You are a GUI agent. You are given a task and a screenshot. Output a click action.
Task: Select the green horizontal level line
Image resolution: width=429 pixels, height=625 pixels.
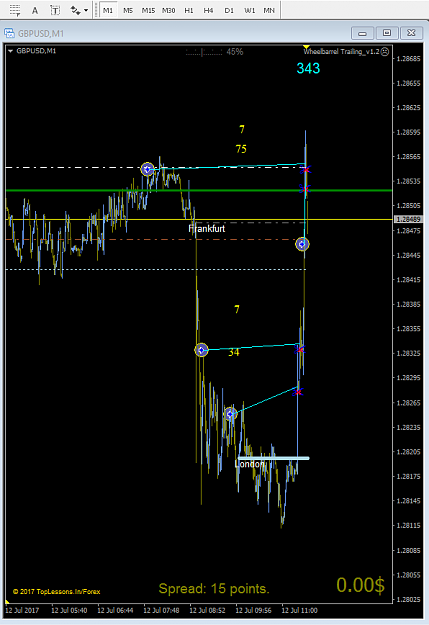(199, 191)
